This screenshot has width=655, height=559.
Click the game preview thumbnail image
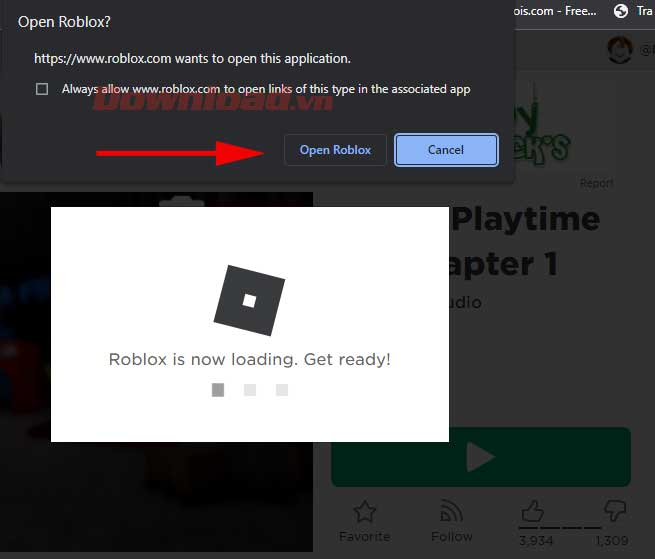156,372
